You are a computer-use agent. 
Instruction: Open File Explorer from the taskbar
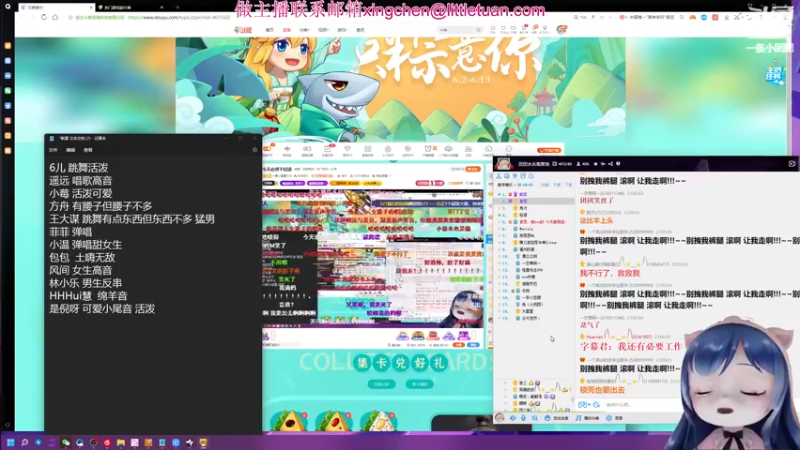tap(121, 442)
